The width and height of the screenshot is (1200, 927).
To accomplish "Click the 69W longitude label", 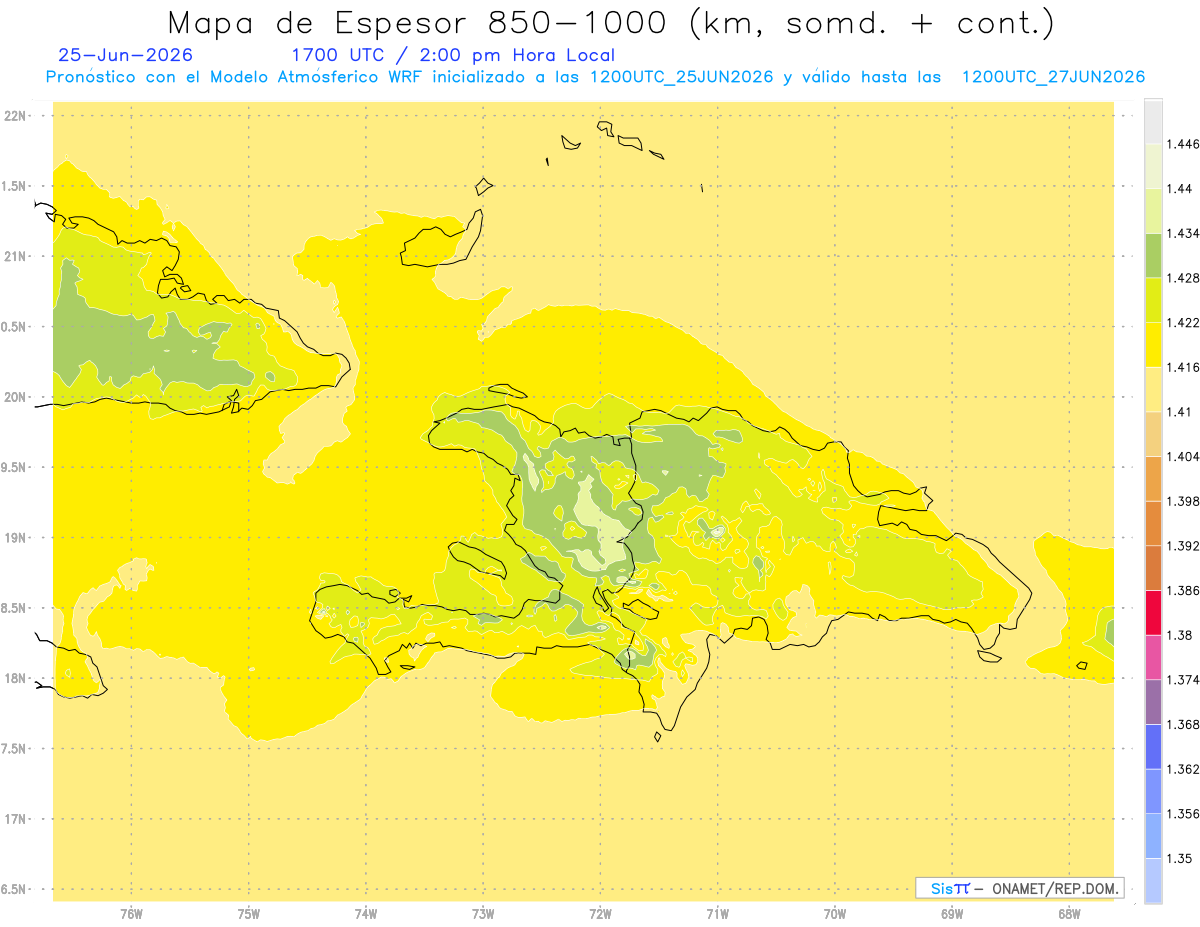I will coord(952,913).
